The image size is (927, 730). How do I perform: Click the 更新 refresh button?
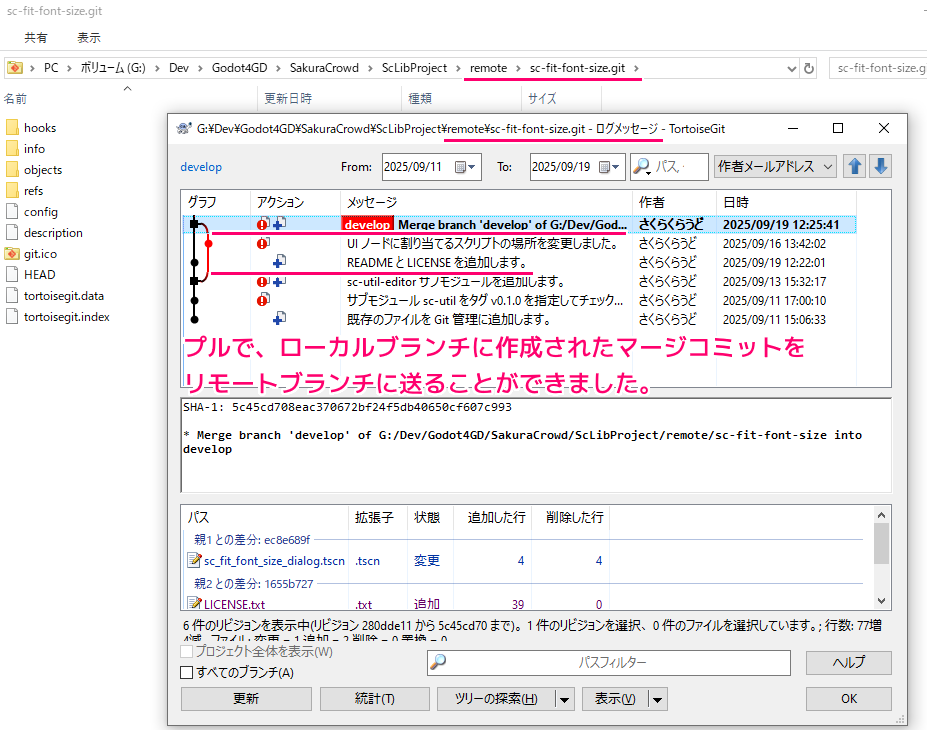[x=246, y=699]
